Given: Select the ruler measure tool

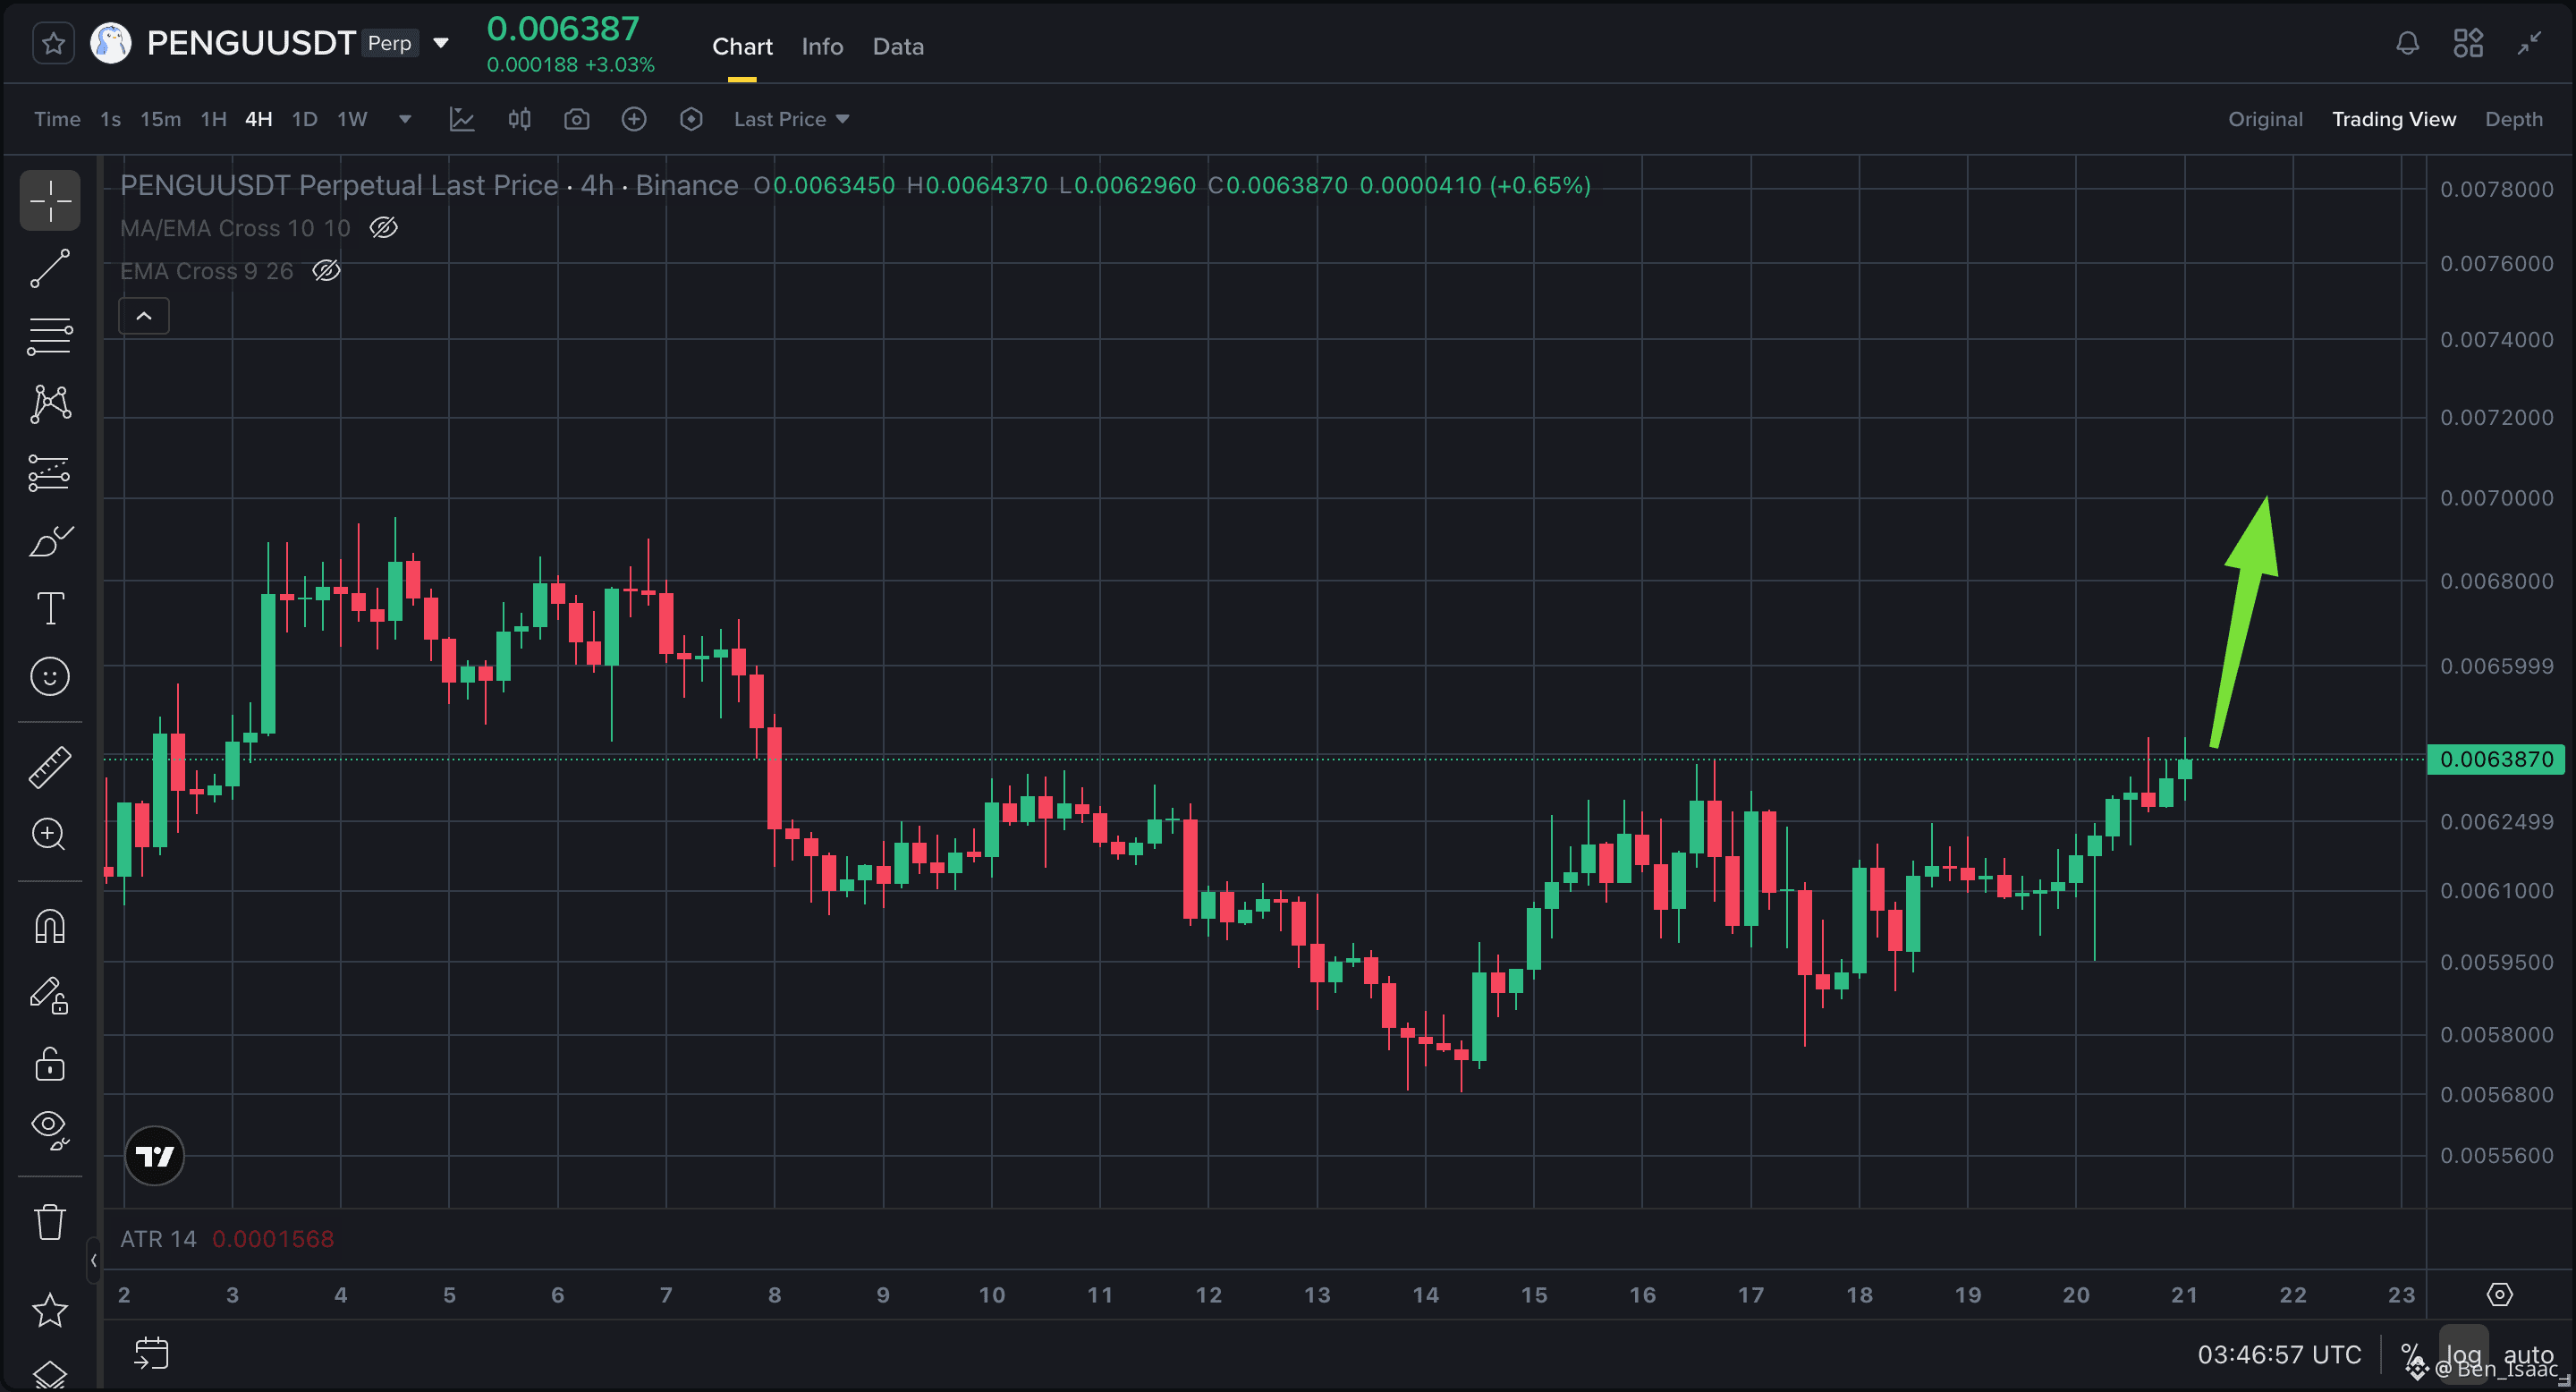Looking at the screenshot, I should pos(50,767).
